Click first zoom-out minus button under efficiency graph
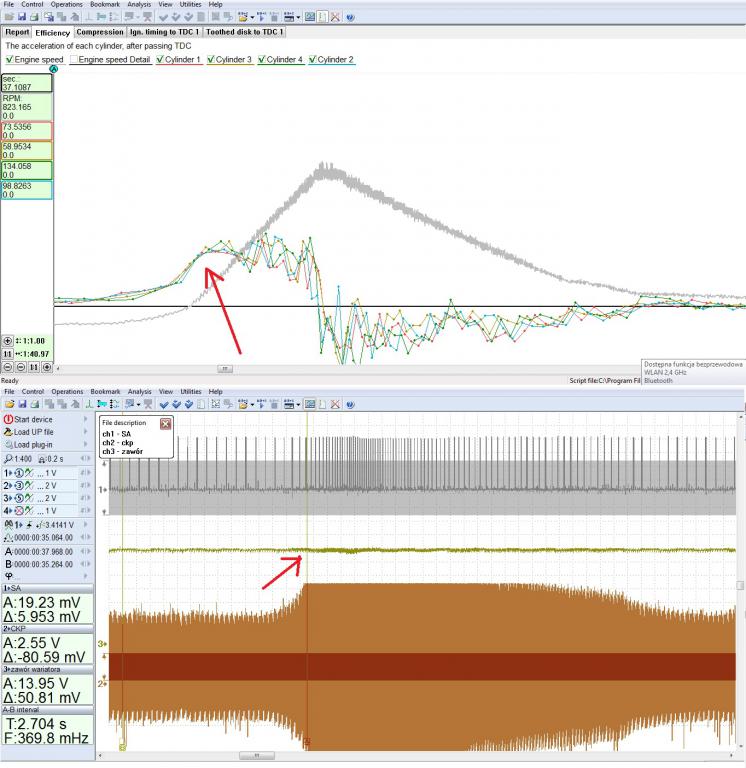Screen dimensions: 746x768 (x=8, y=367)
